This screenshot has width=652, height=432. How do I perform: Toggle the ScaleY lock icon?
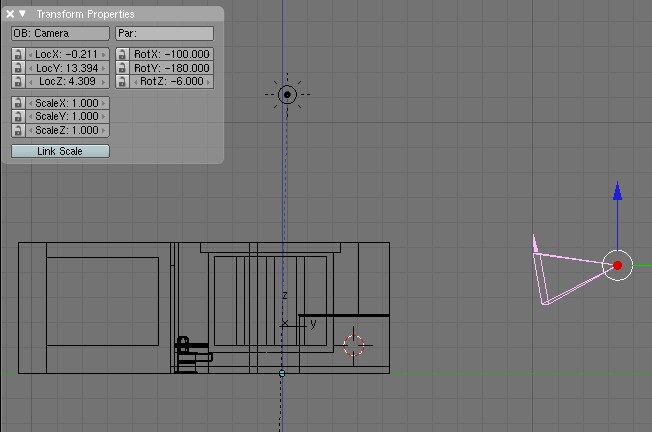(x=18, y=116)
